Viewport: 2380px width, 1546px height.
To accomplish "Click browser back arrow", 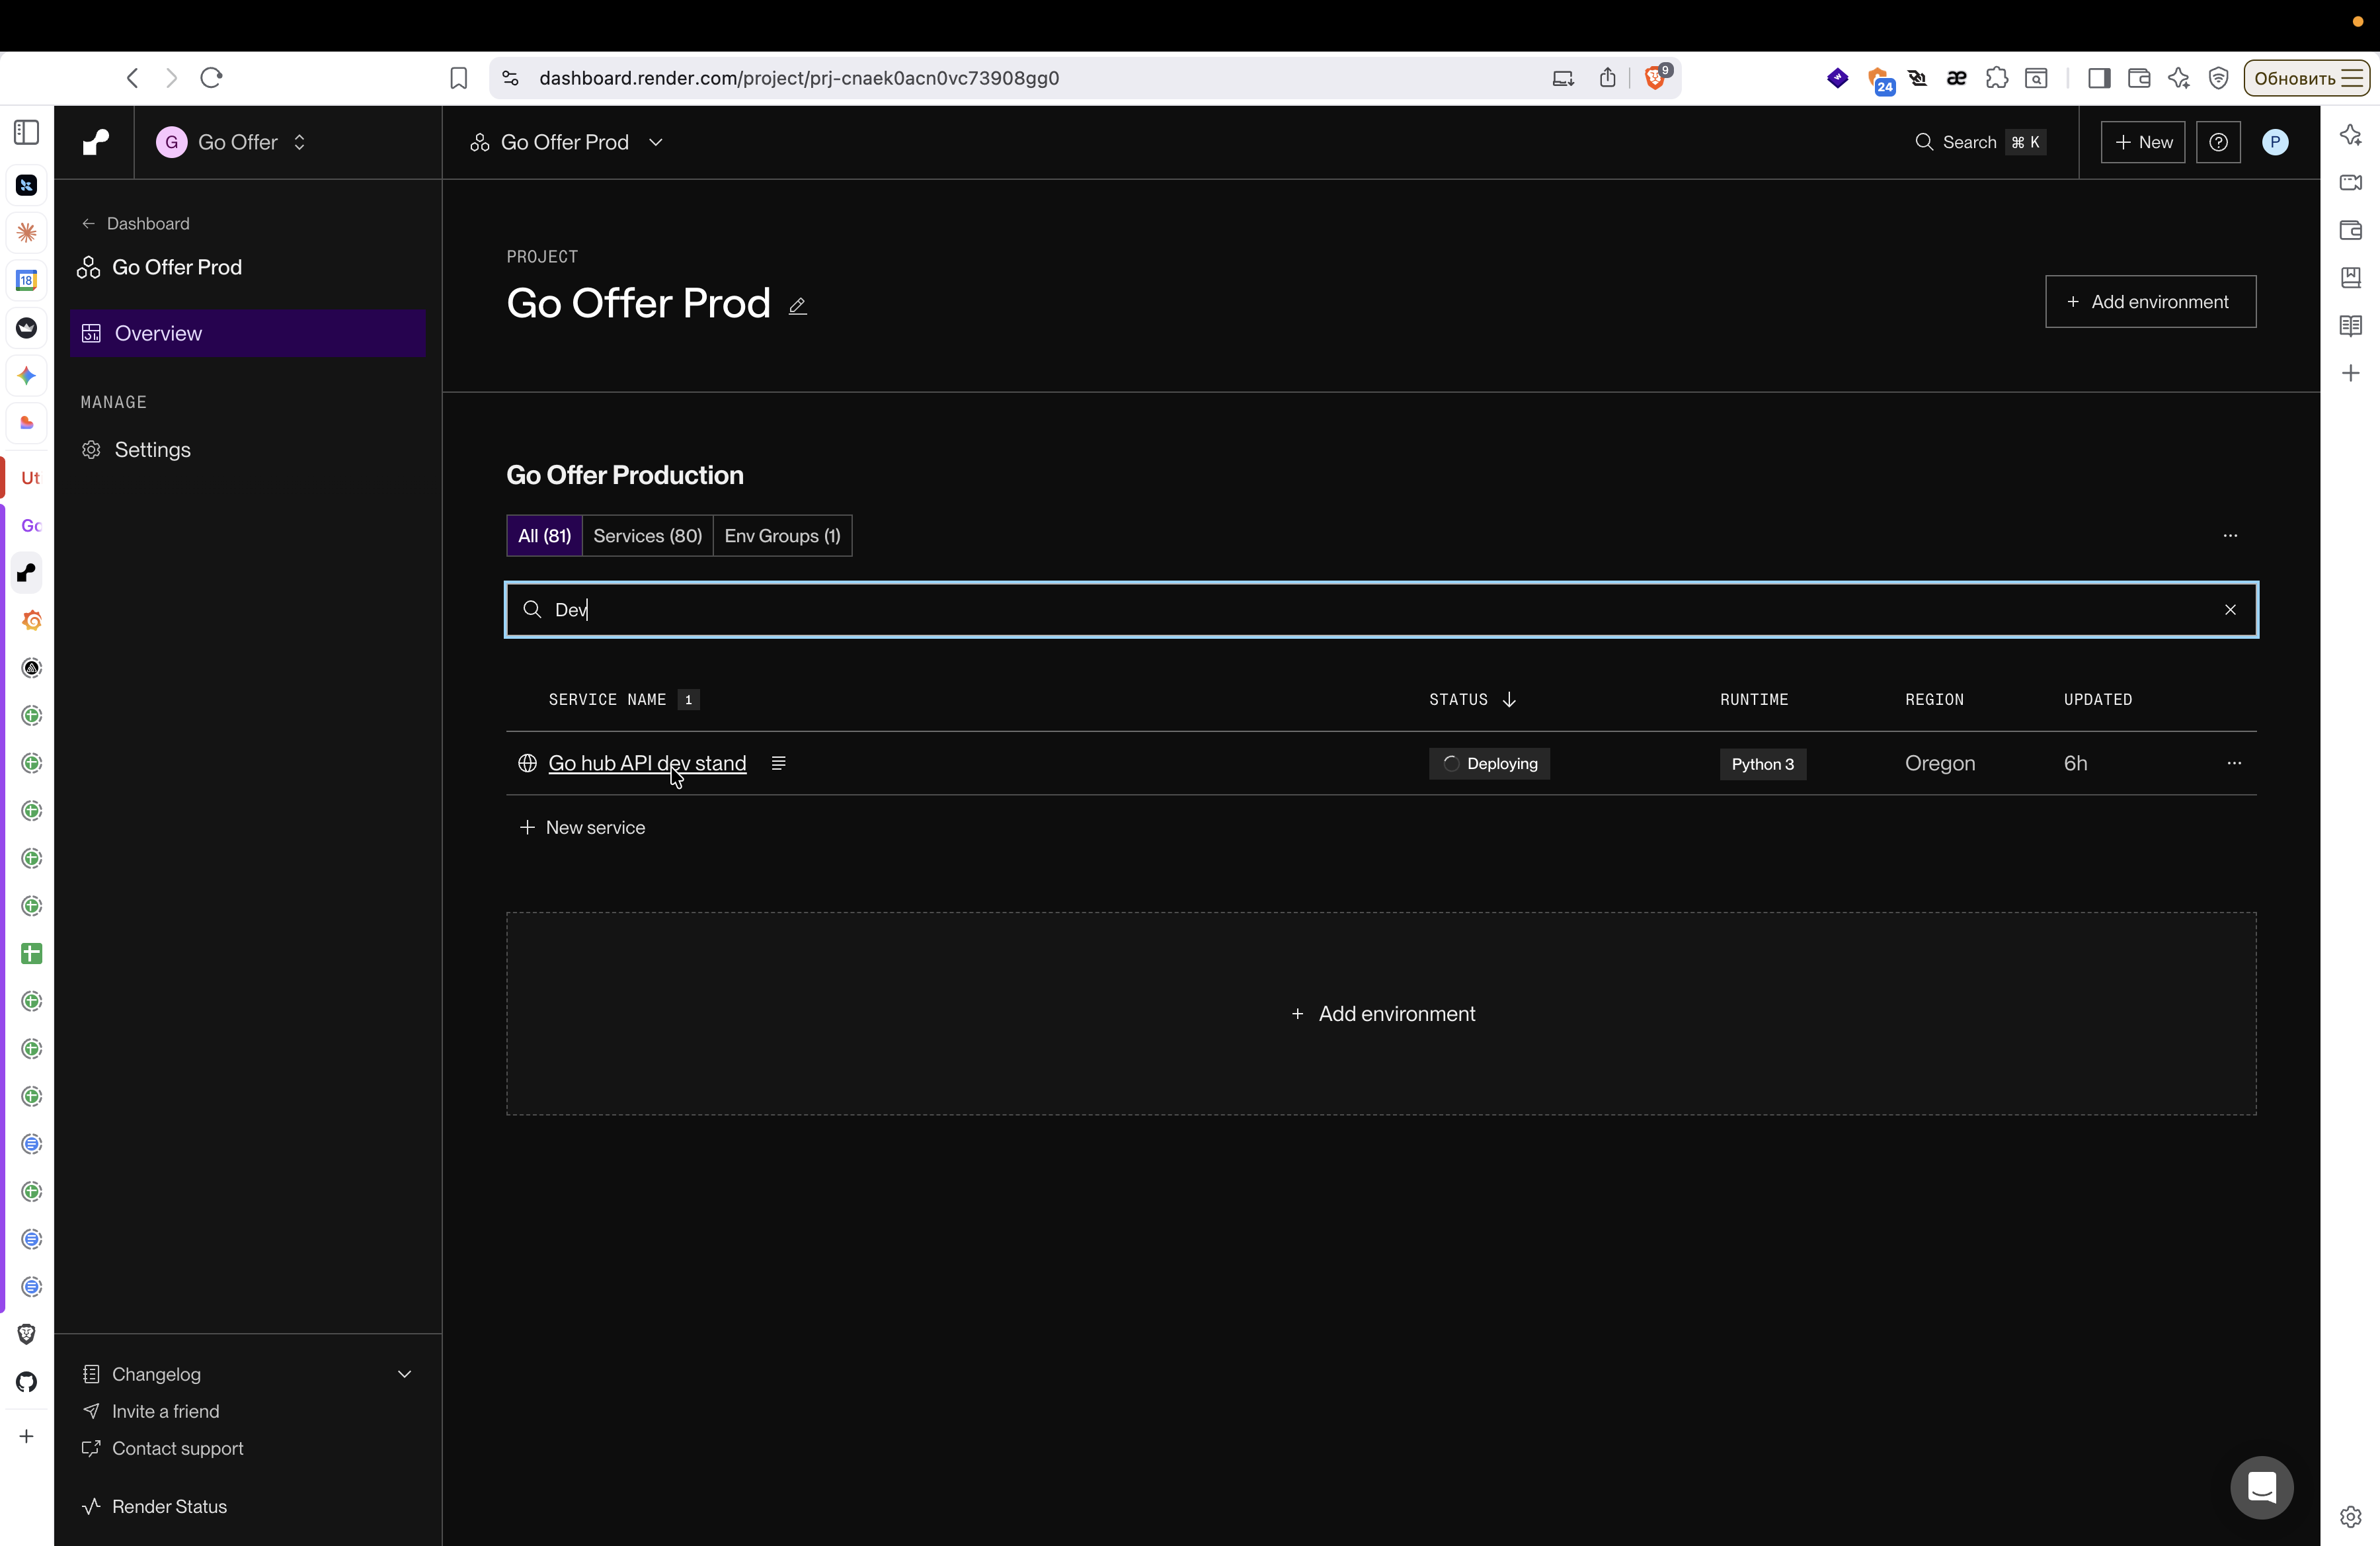I will click(132, 78).
